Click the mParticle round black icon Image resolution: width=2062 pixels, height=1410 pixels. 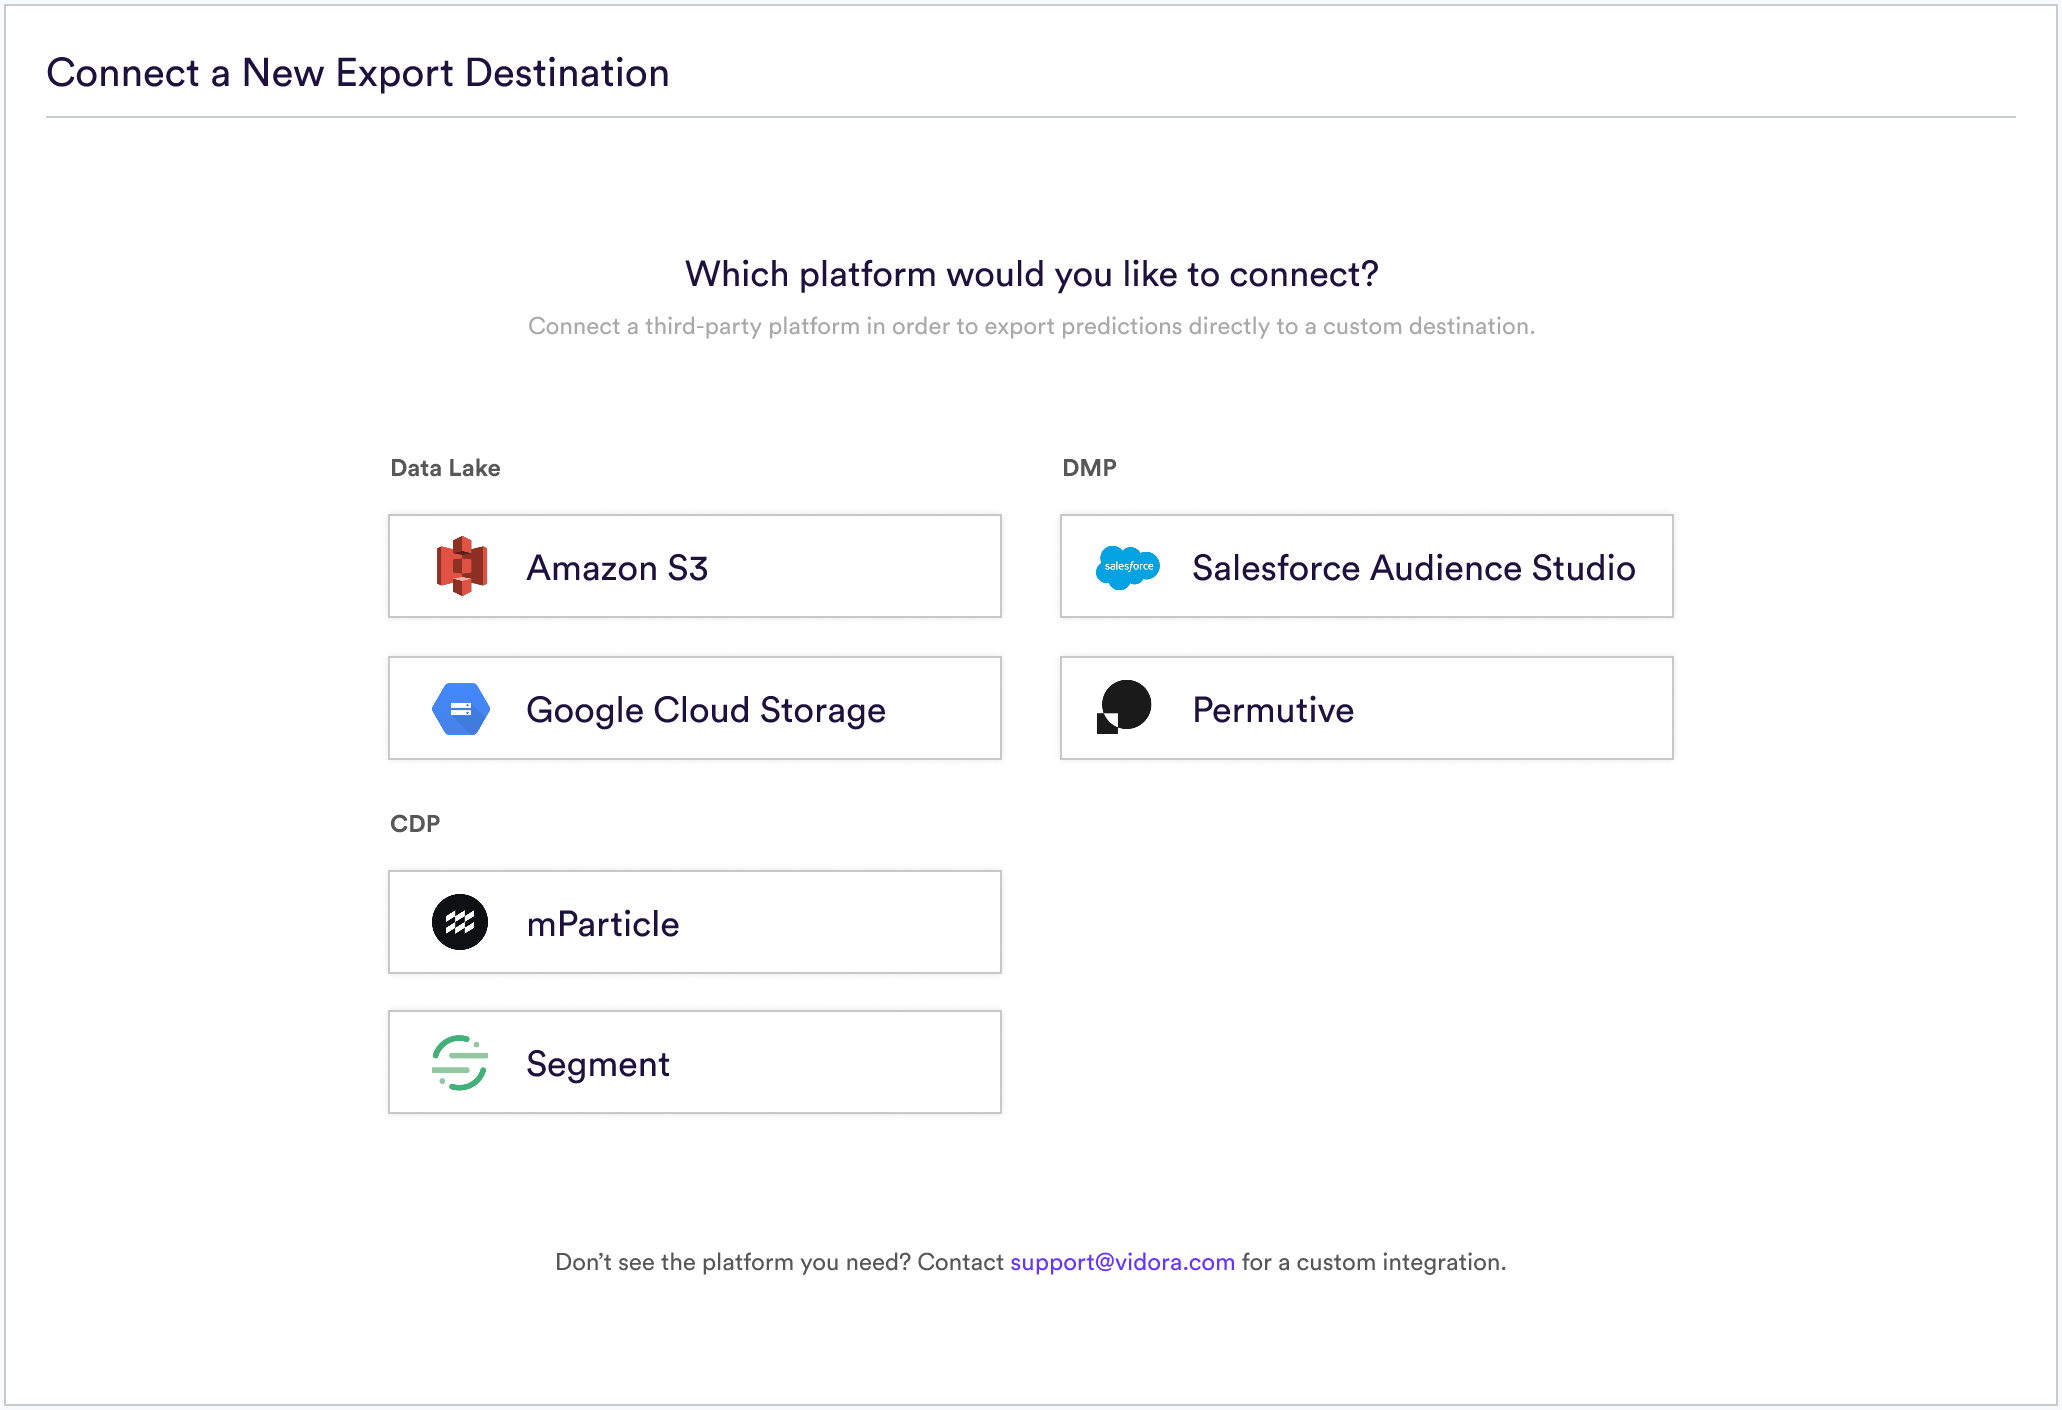460,922
